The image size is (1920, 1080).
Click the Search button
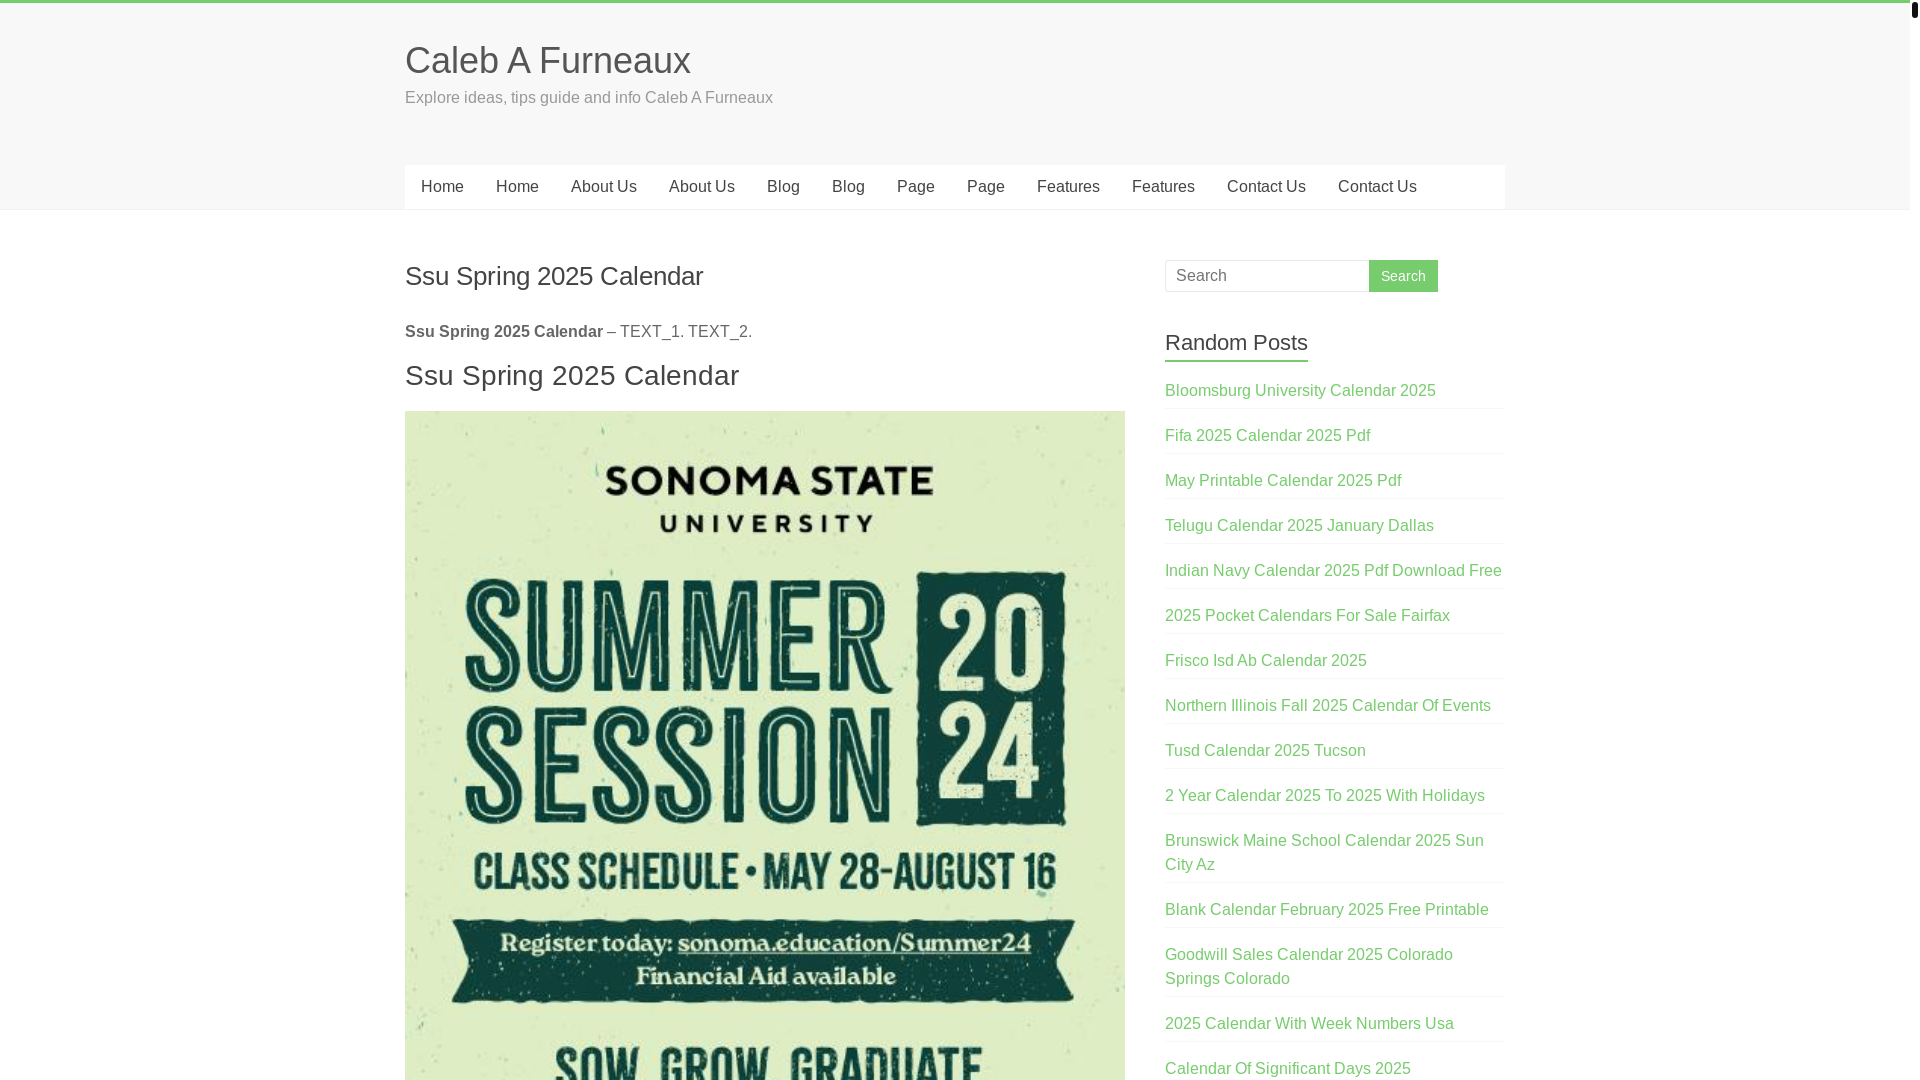click(x=1403, y=276)
